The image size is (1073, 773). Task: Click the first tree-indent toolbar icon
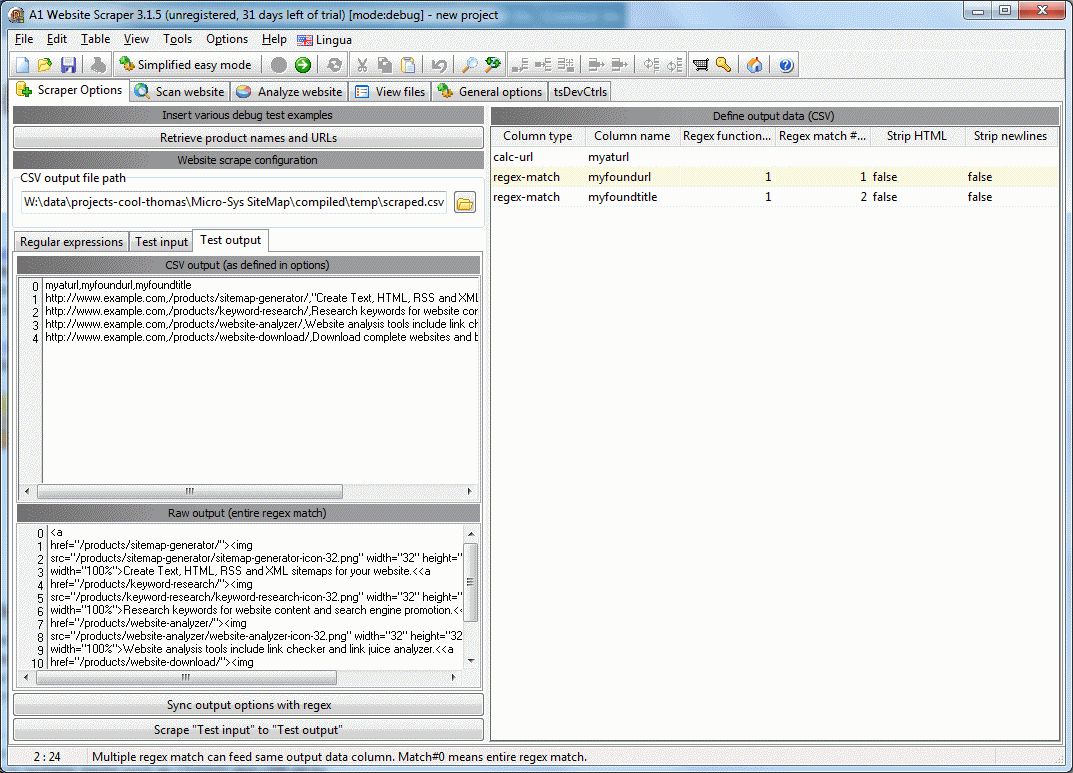(x=520, y=65)
